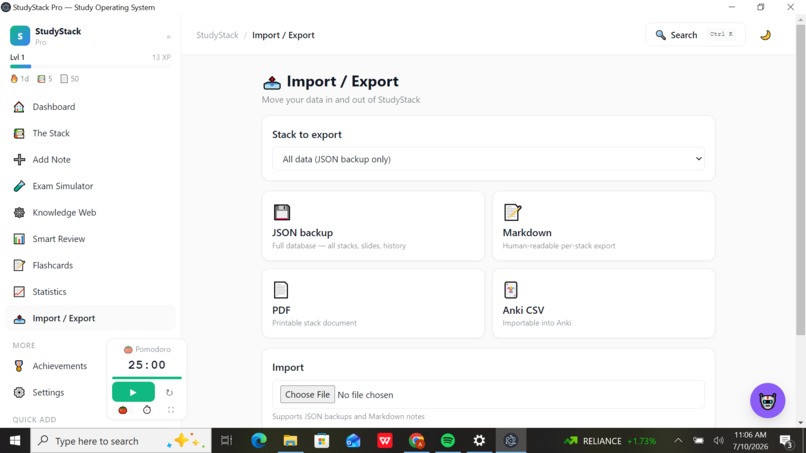The width and height of the screenshot is (806, 453).
Task: Click the volume speaker tray icon
Action: pos(718,441)
